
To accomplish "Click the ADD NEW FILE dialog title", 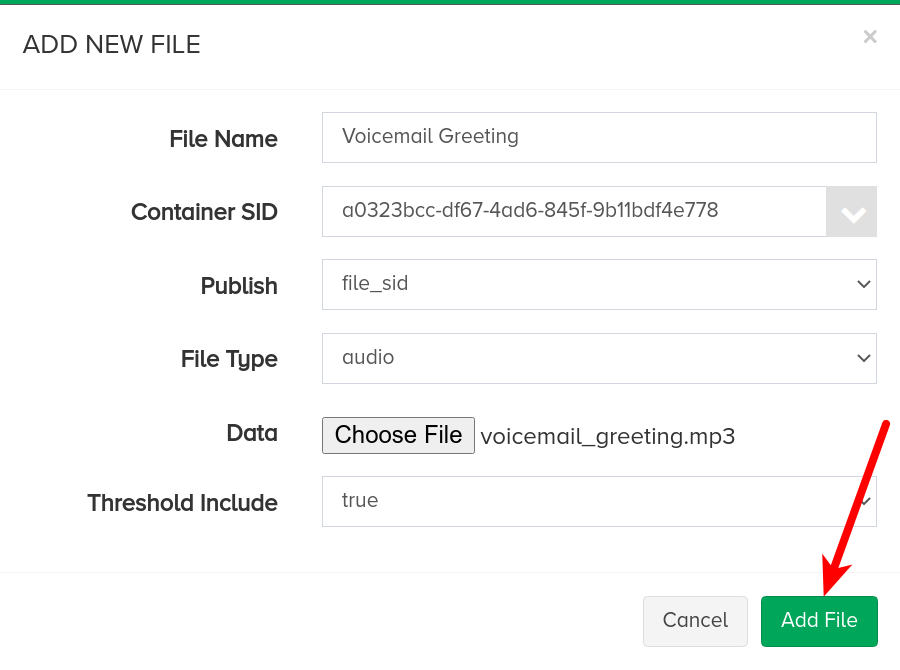I will (x=112, y=45).
